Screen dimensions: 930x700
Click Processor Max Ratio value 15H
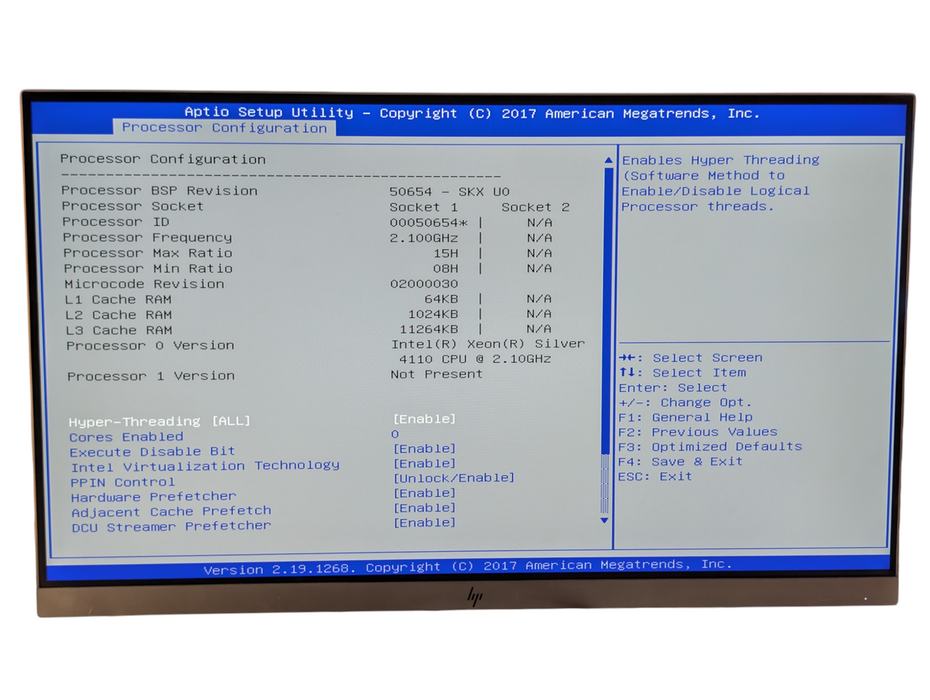(x=445, y=253)
